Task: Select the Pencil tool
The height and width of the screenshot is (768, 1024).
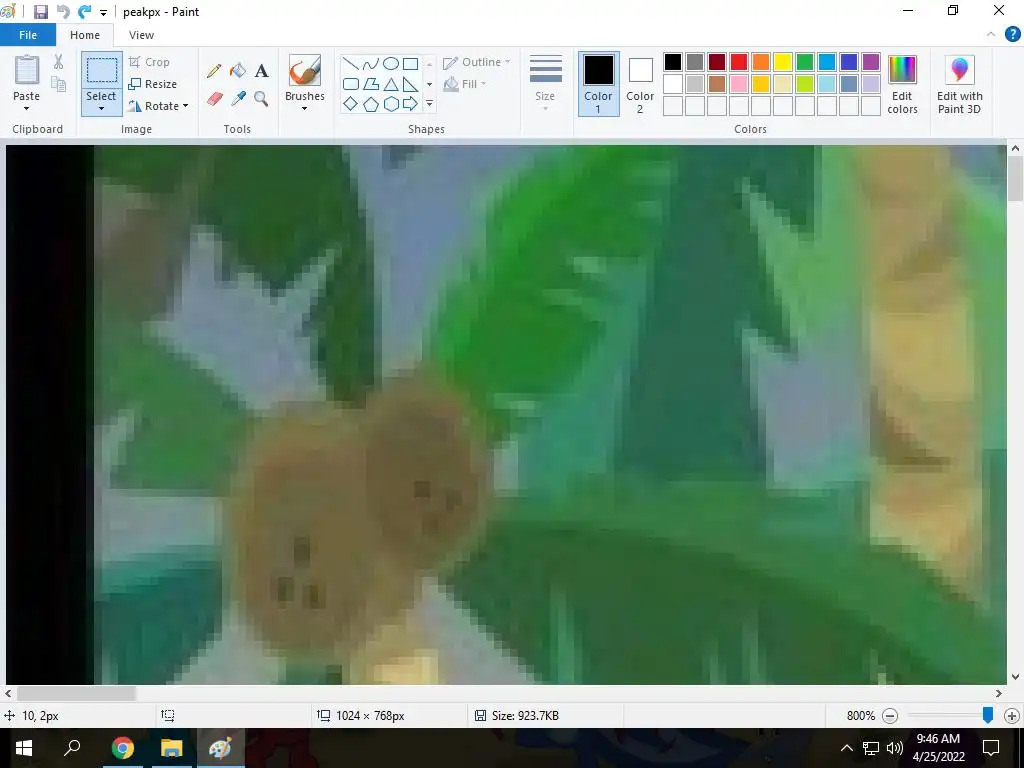Action: pos(214,71)
